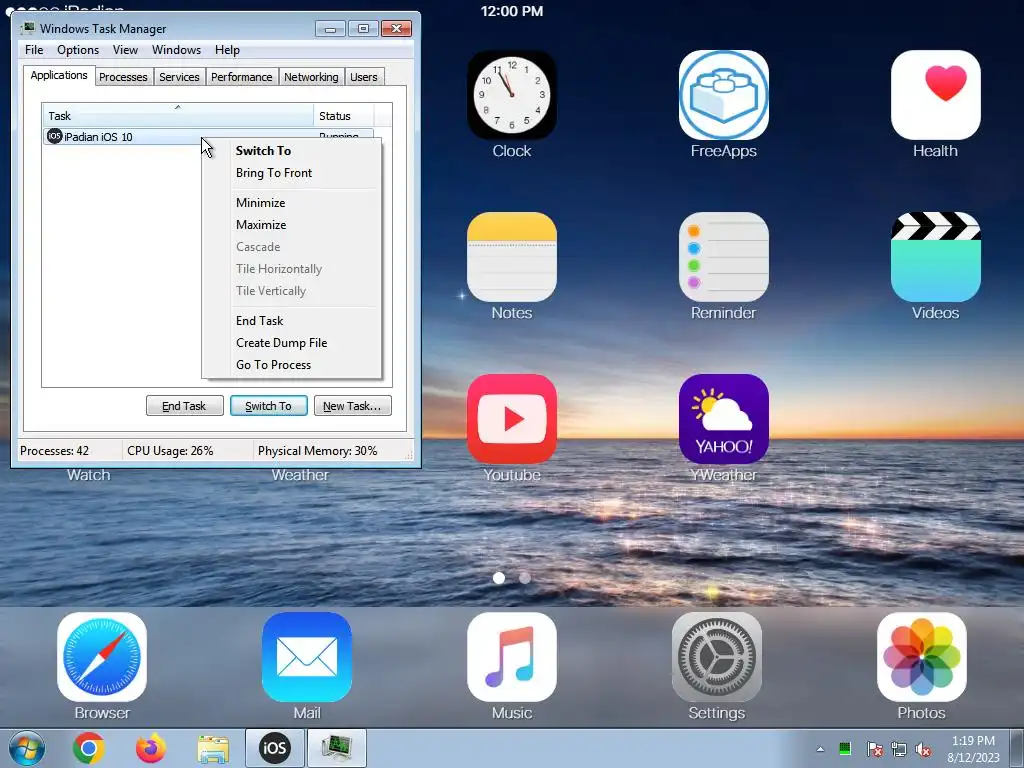This screenshot has width=1024, height=768.
Task: Open the View menu in Task Manager
Action: (125, 50)
